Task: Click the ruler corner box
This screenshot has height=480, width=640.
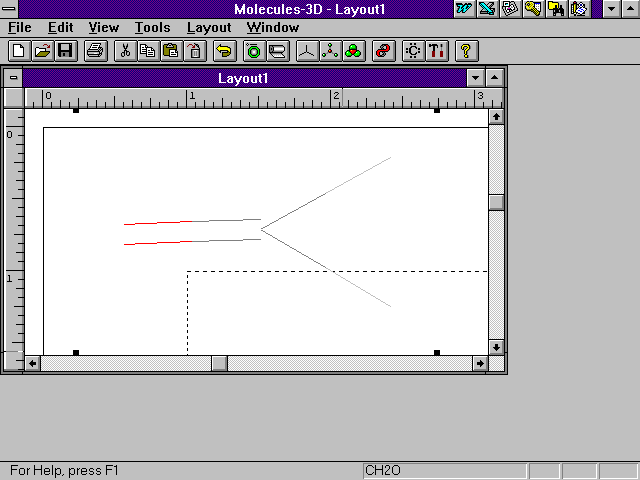Action: tap(14, 98)
